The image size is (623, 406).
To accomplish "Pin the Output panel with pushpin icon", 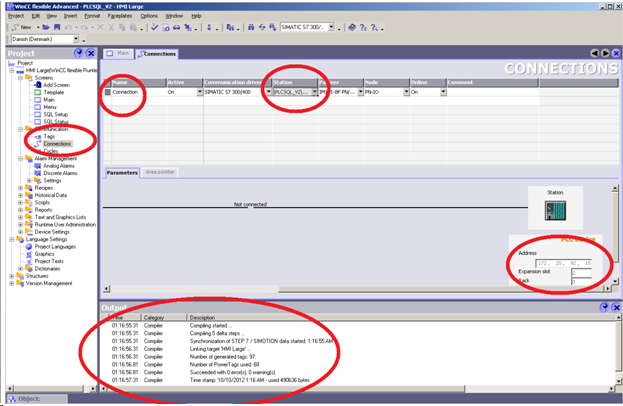I will [x=604, y=307].
